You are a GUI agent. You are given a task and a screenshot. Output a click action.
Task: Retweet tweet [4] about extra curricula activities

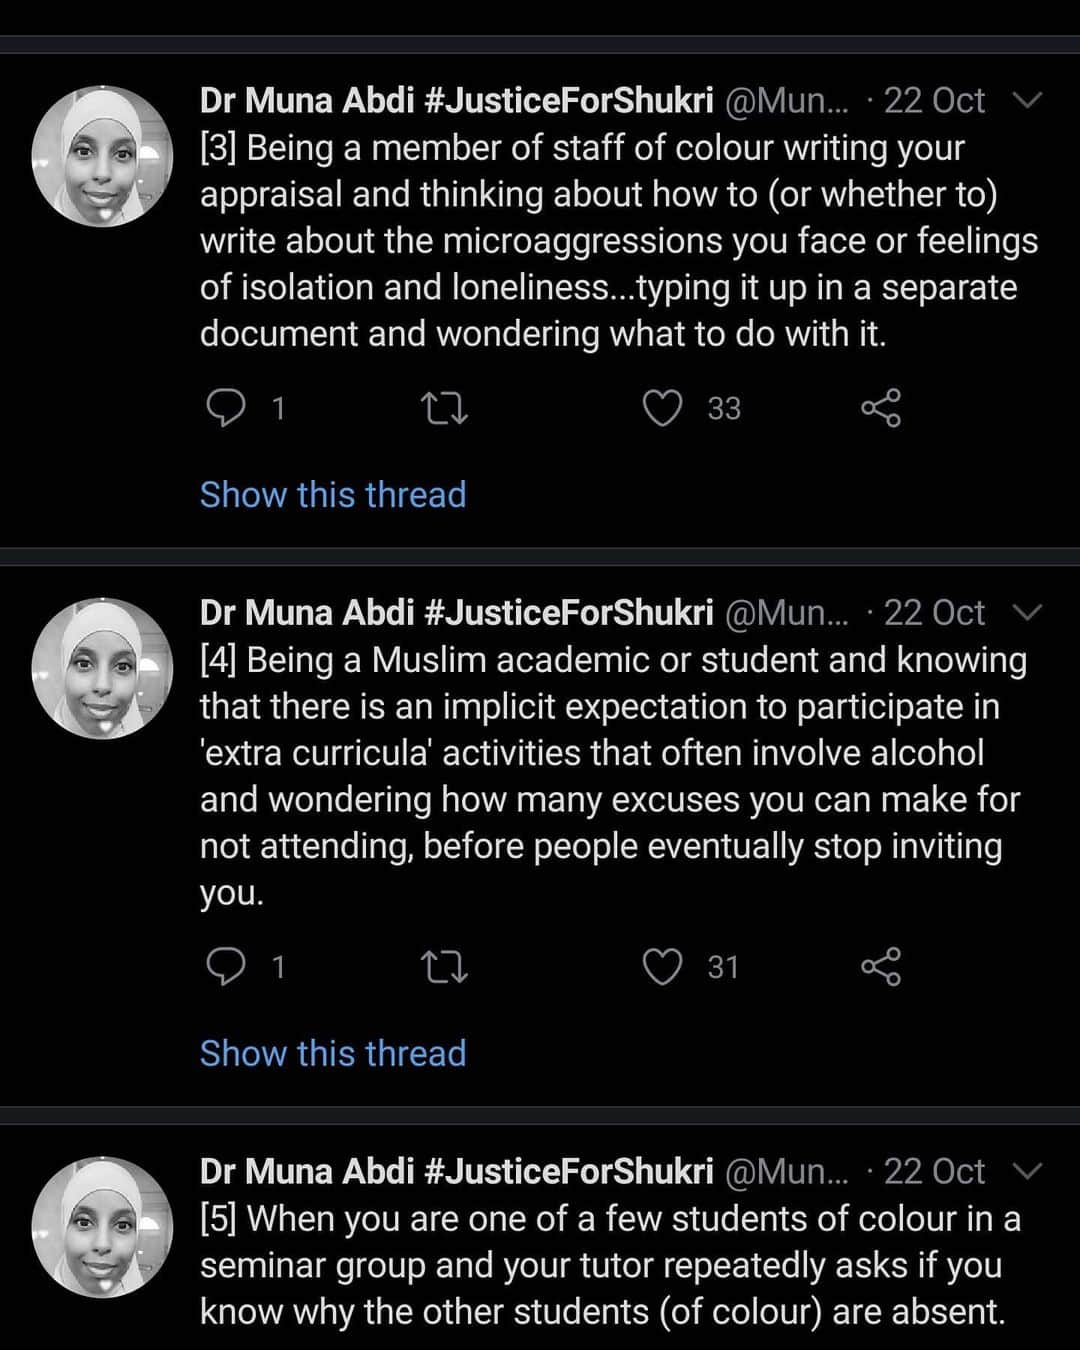444,967
